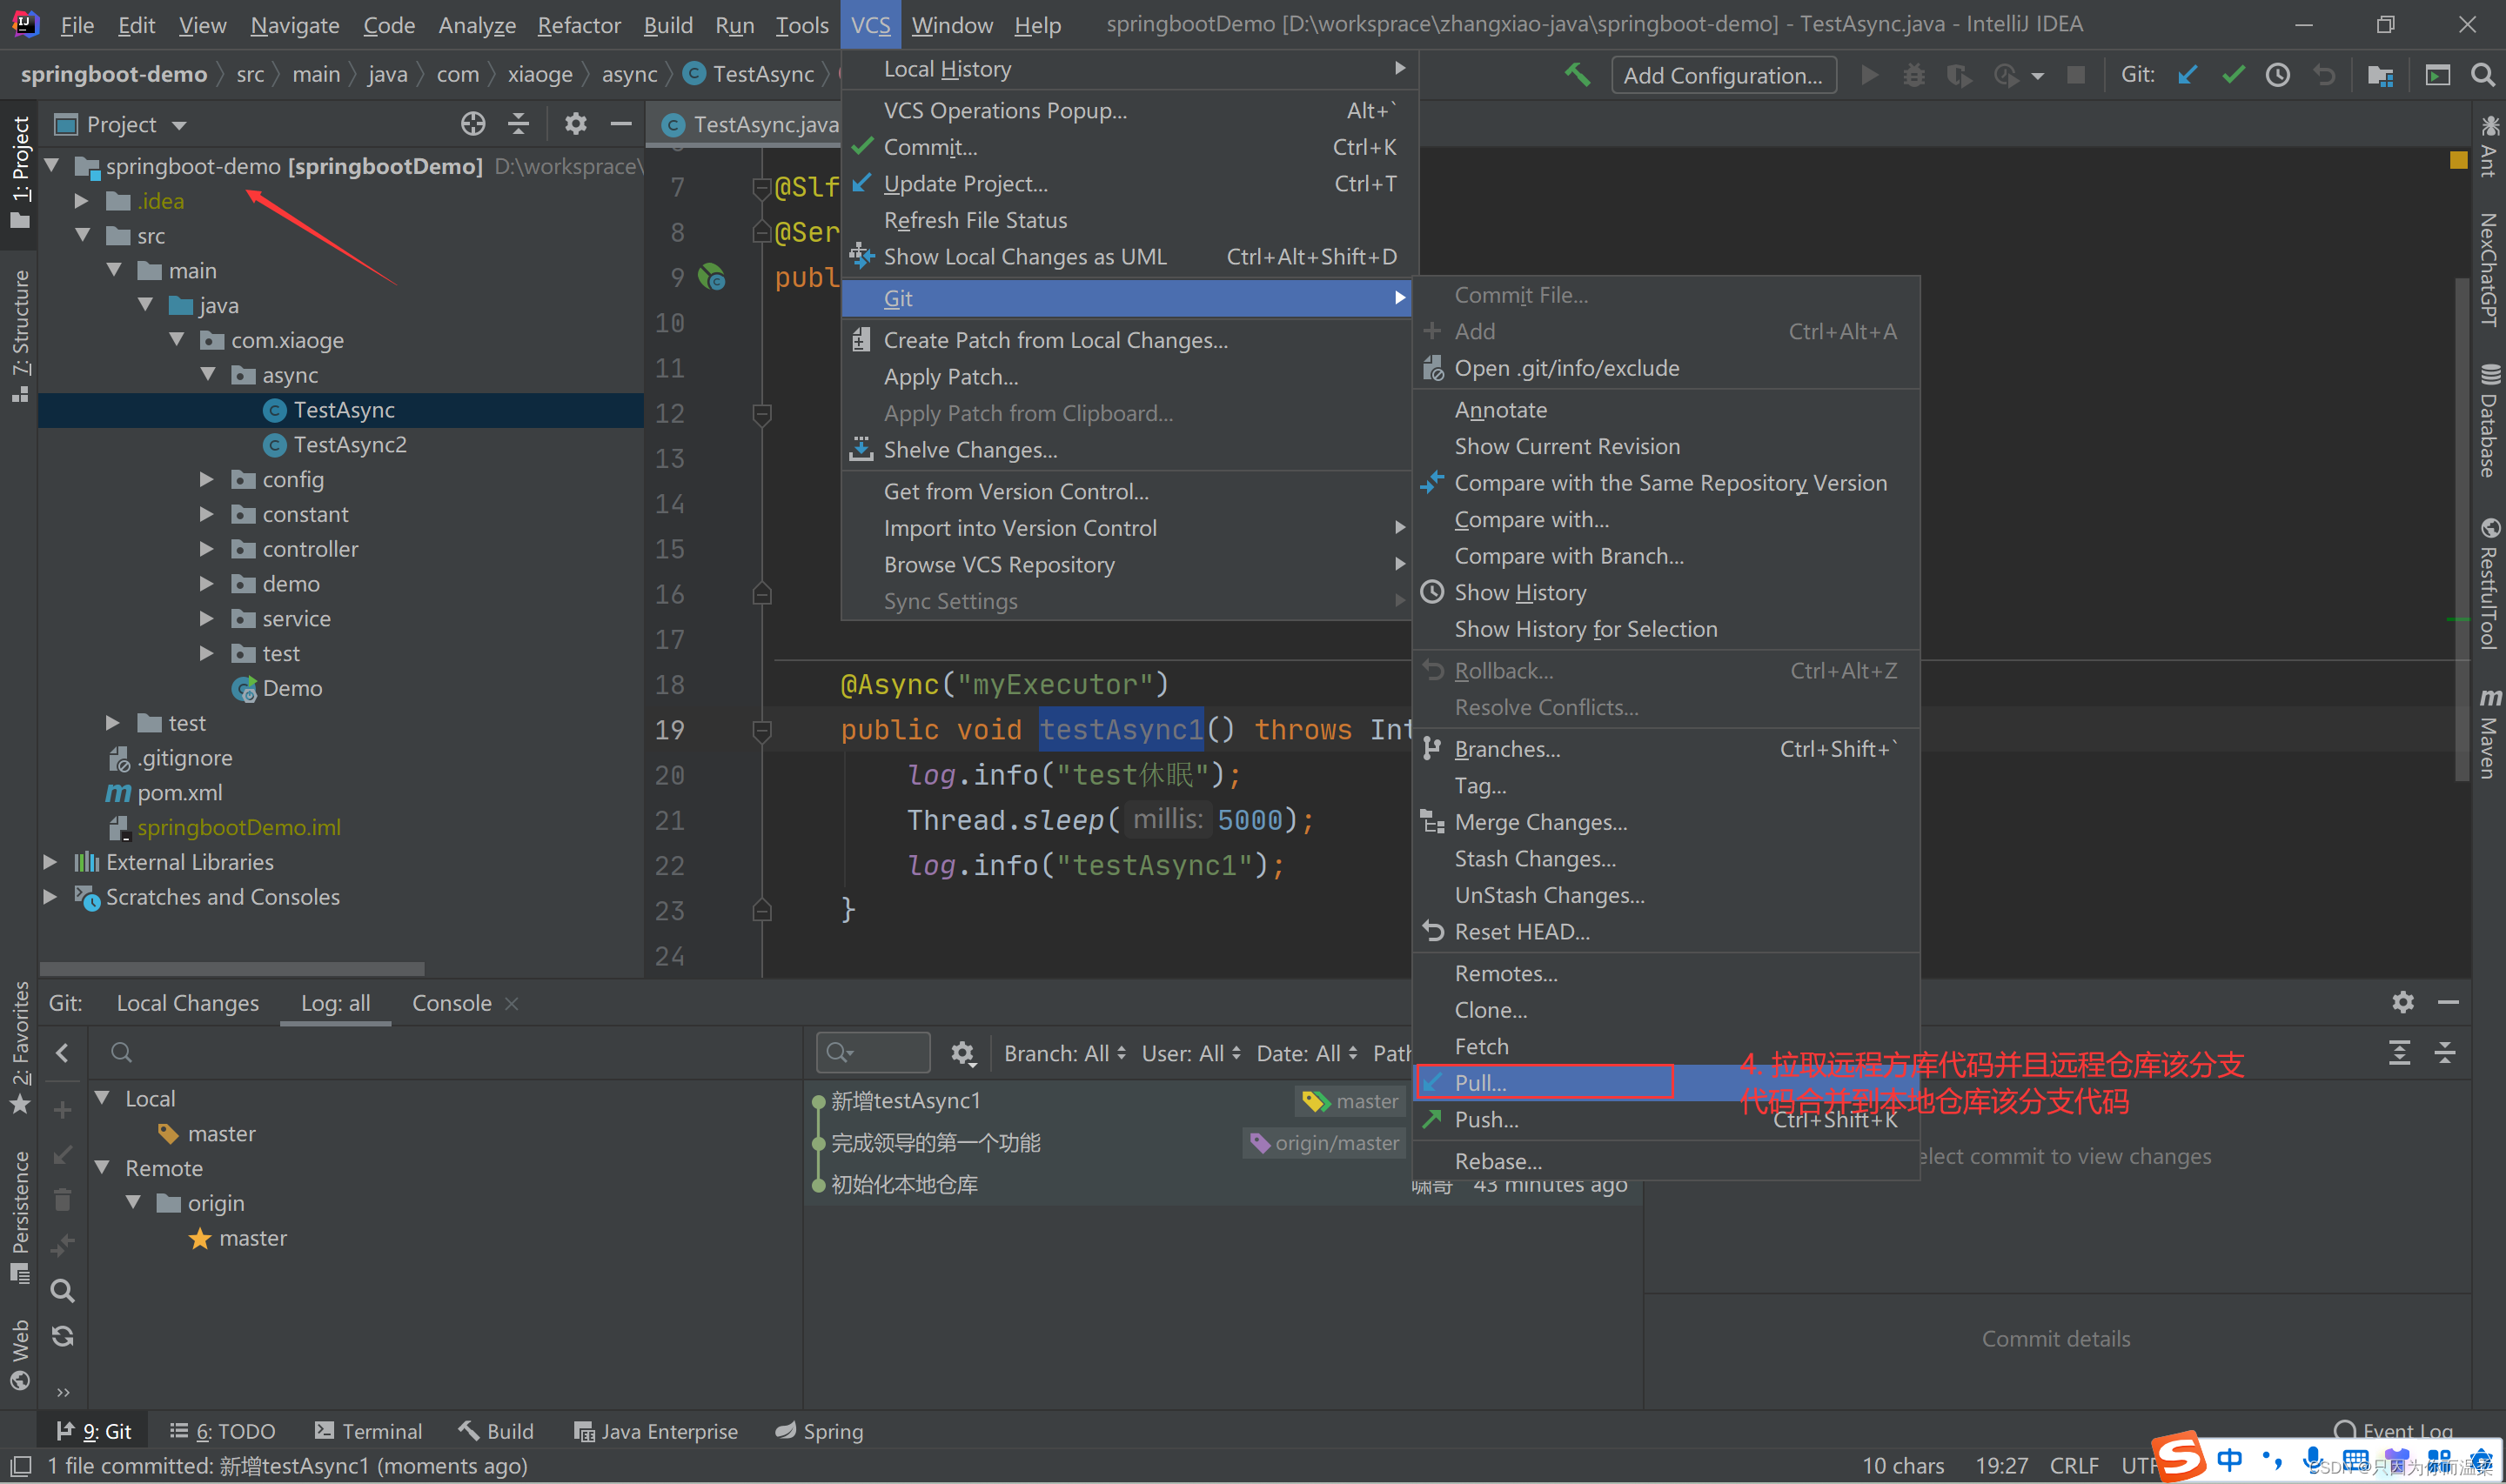The width and height of the screenshot is (2506, 1484).
Task: Open the Structure tool window on left sidebar
Action: (x=20, y=336)
